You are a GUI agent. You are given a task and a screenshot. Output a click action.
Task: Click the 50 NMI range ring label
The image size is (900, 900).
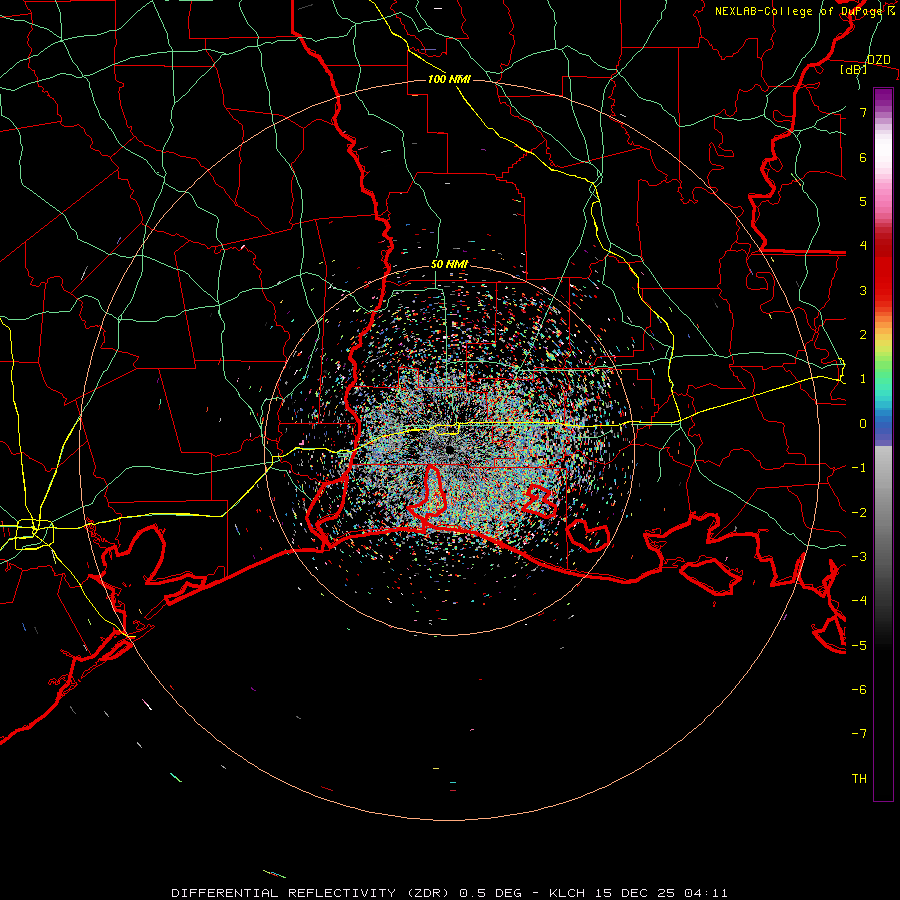pyautogui.click(x=449, y=264)
